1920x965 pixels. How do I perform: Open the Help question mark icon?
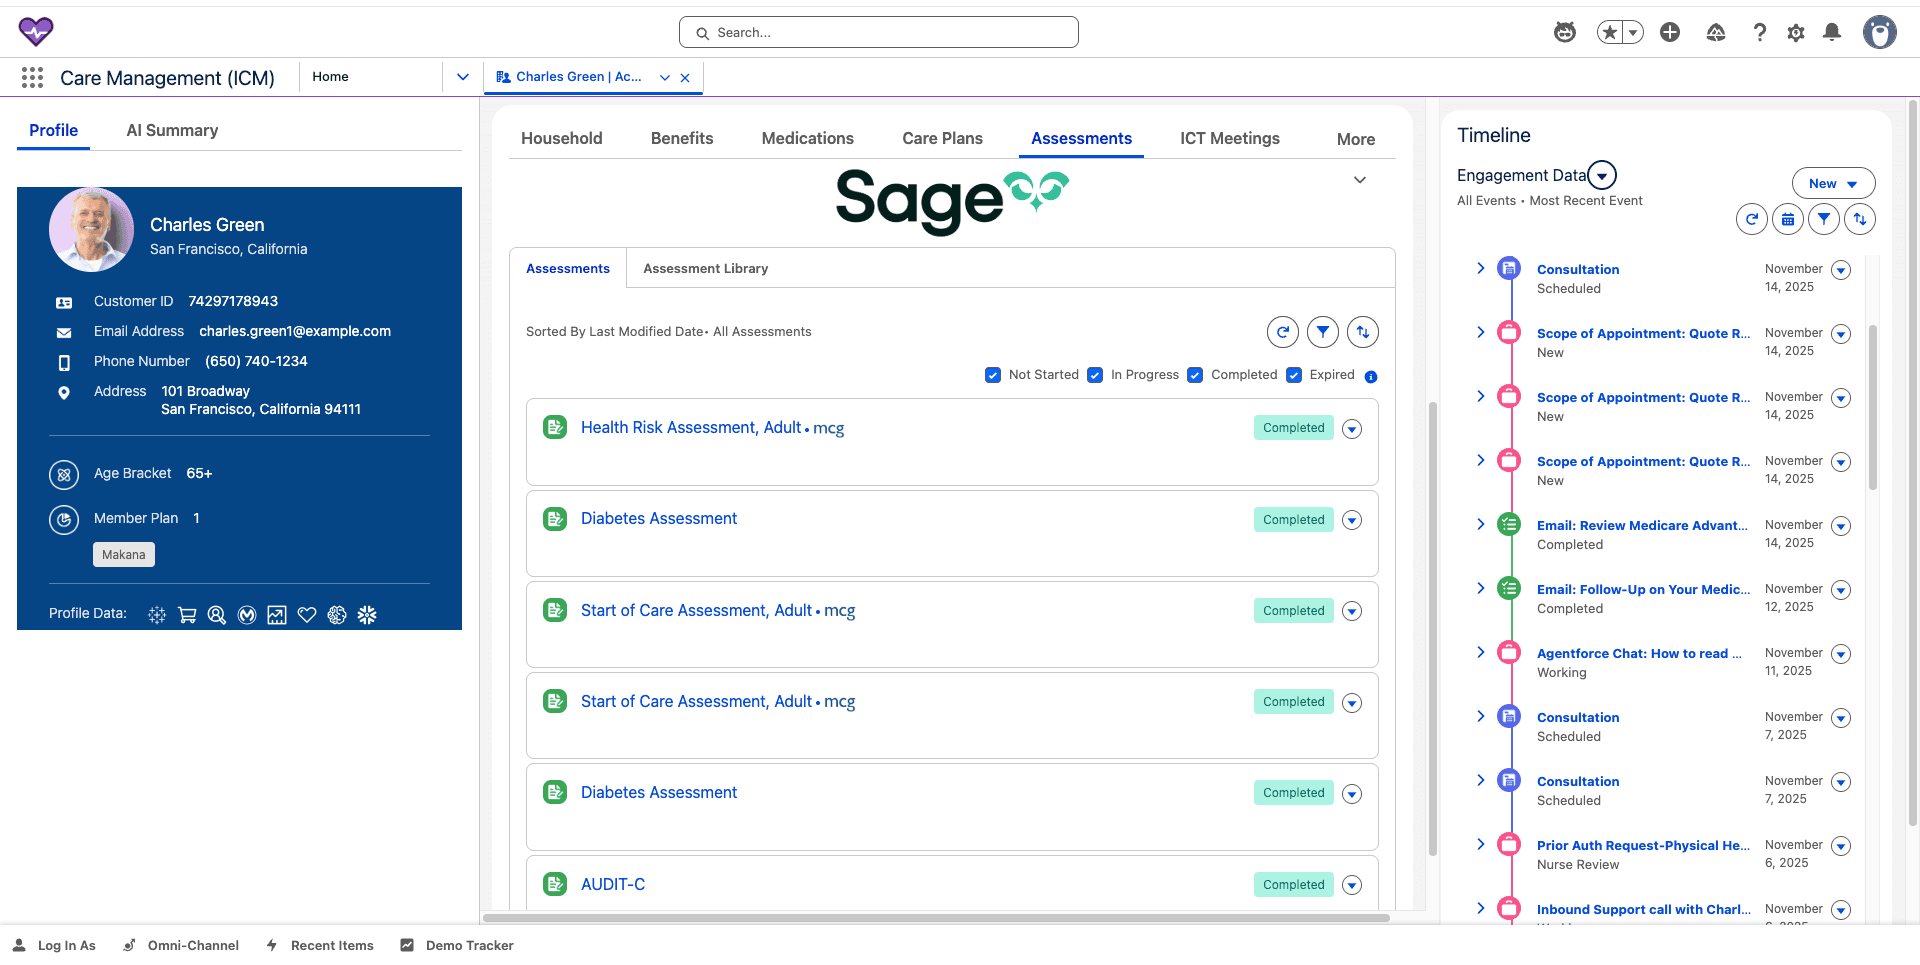[1759, 32]
